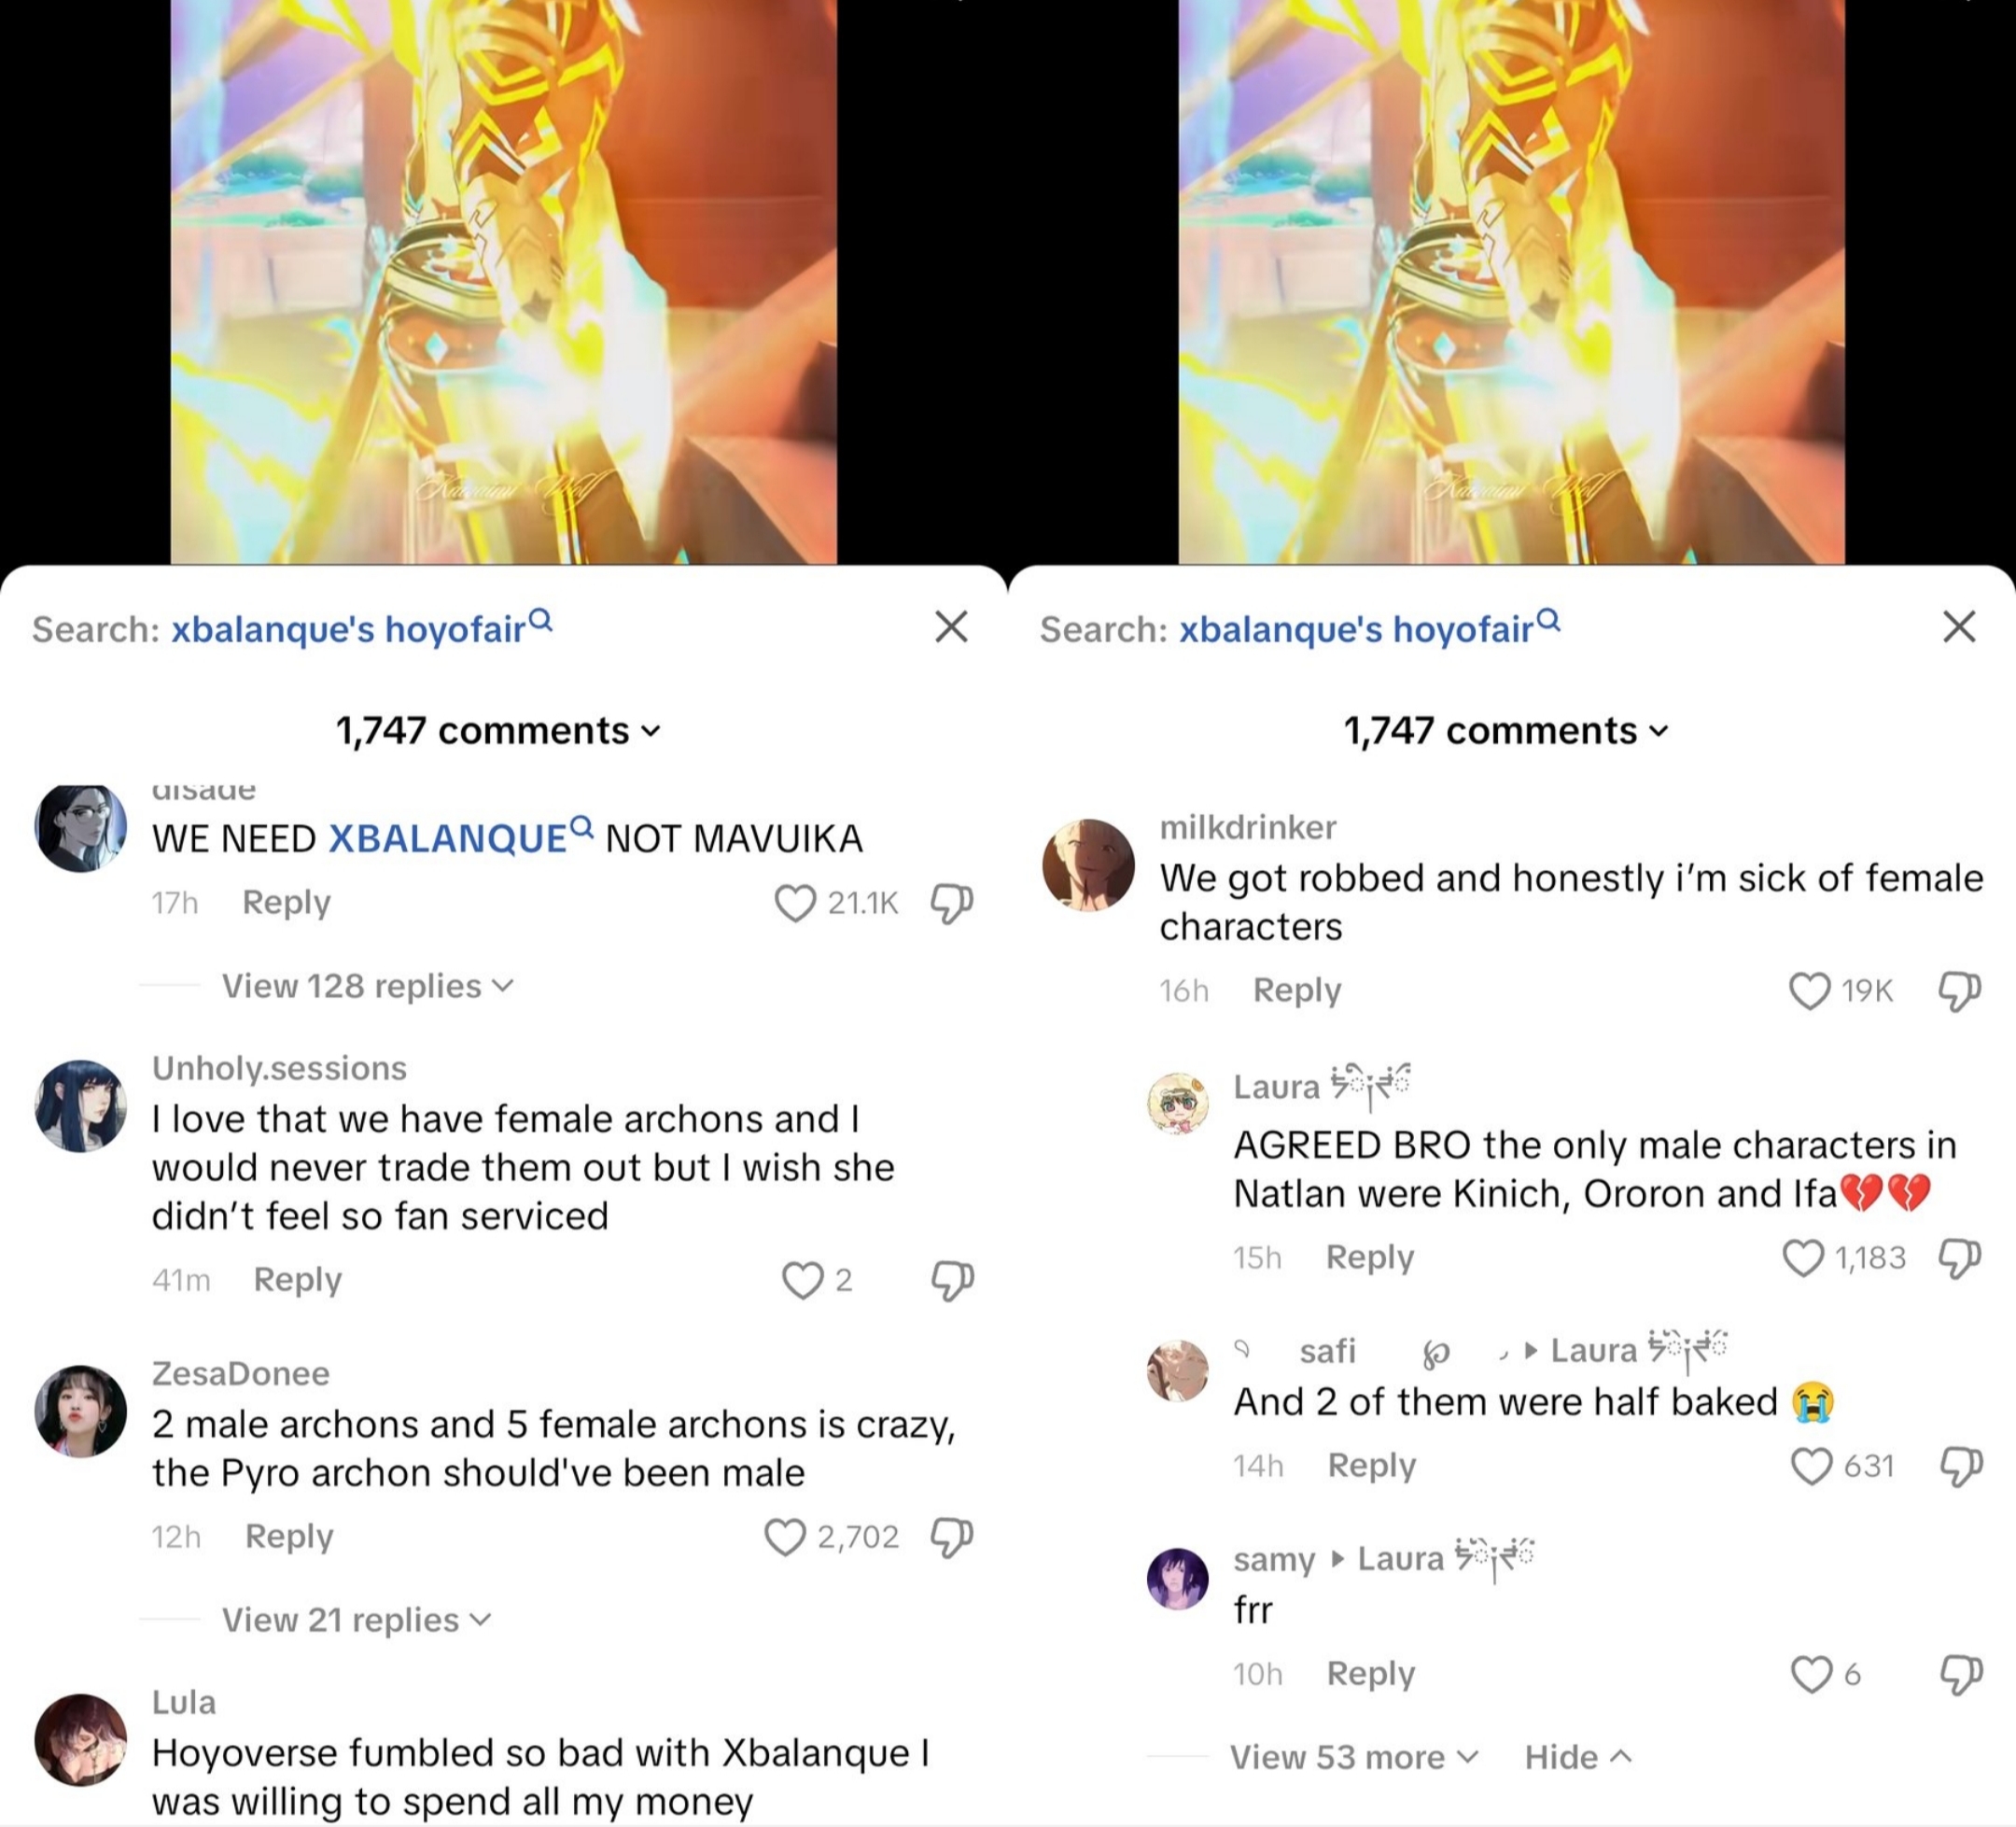Screen dimensions: 2016x1827
Task: Tap dislike on Laura's AGREED BRO reply
Action: tap(1959, 1258)
